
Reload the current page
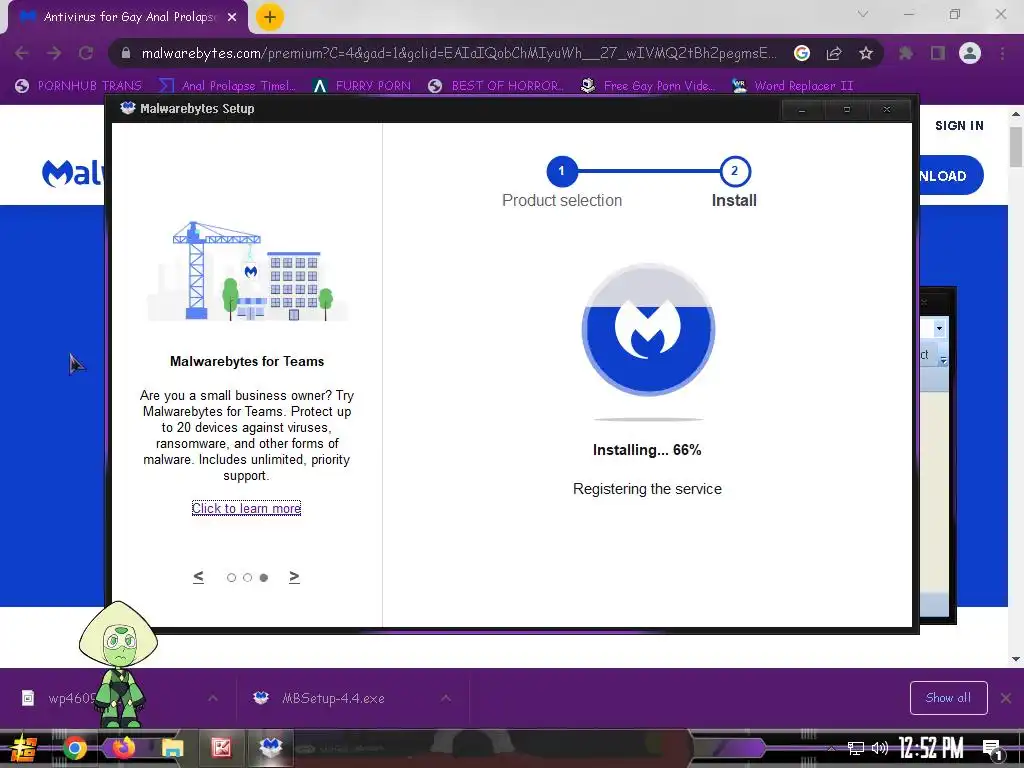coord(86,53)
